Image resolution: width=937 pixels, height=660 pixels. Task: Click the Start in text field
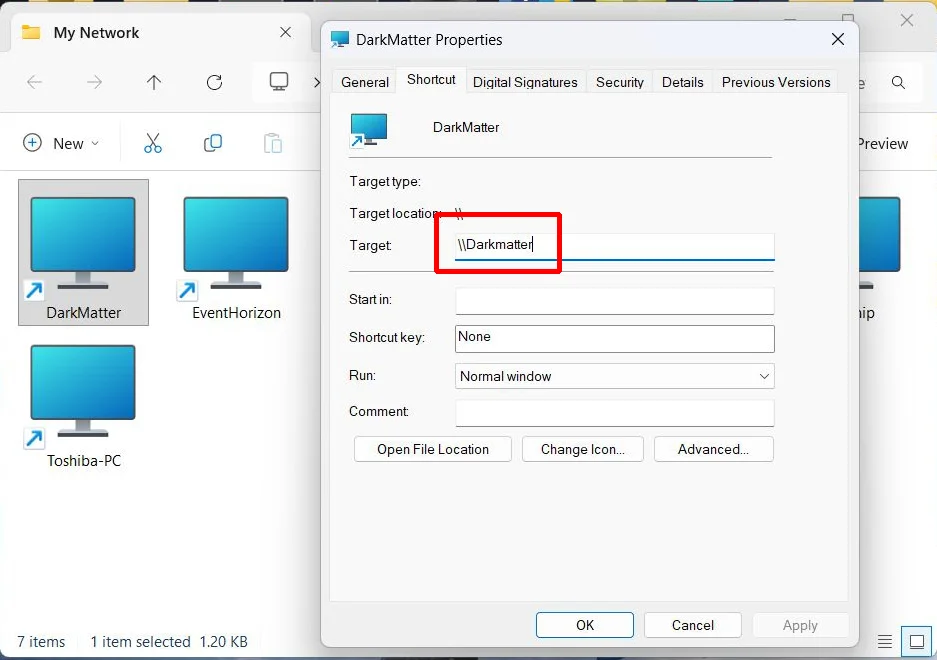614,300
